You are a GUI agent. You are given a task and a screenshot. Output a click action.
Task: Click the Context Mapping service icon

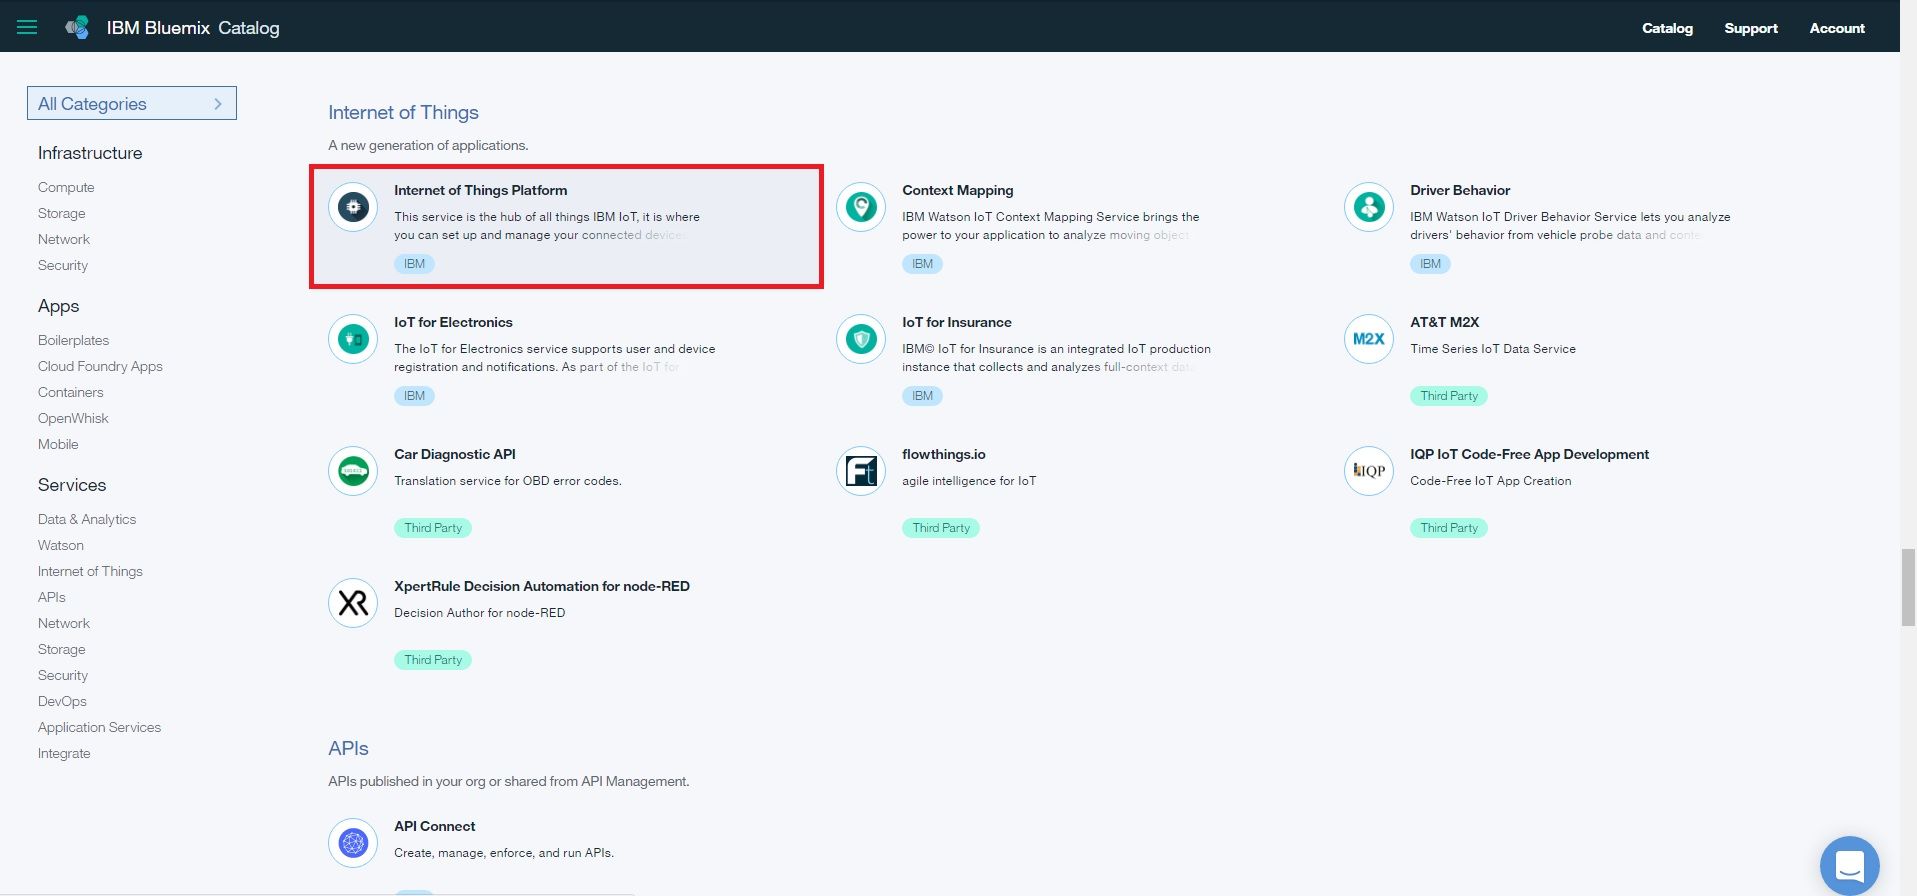pos(861,207)
